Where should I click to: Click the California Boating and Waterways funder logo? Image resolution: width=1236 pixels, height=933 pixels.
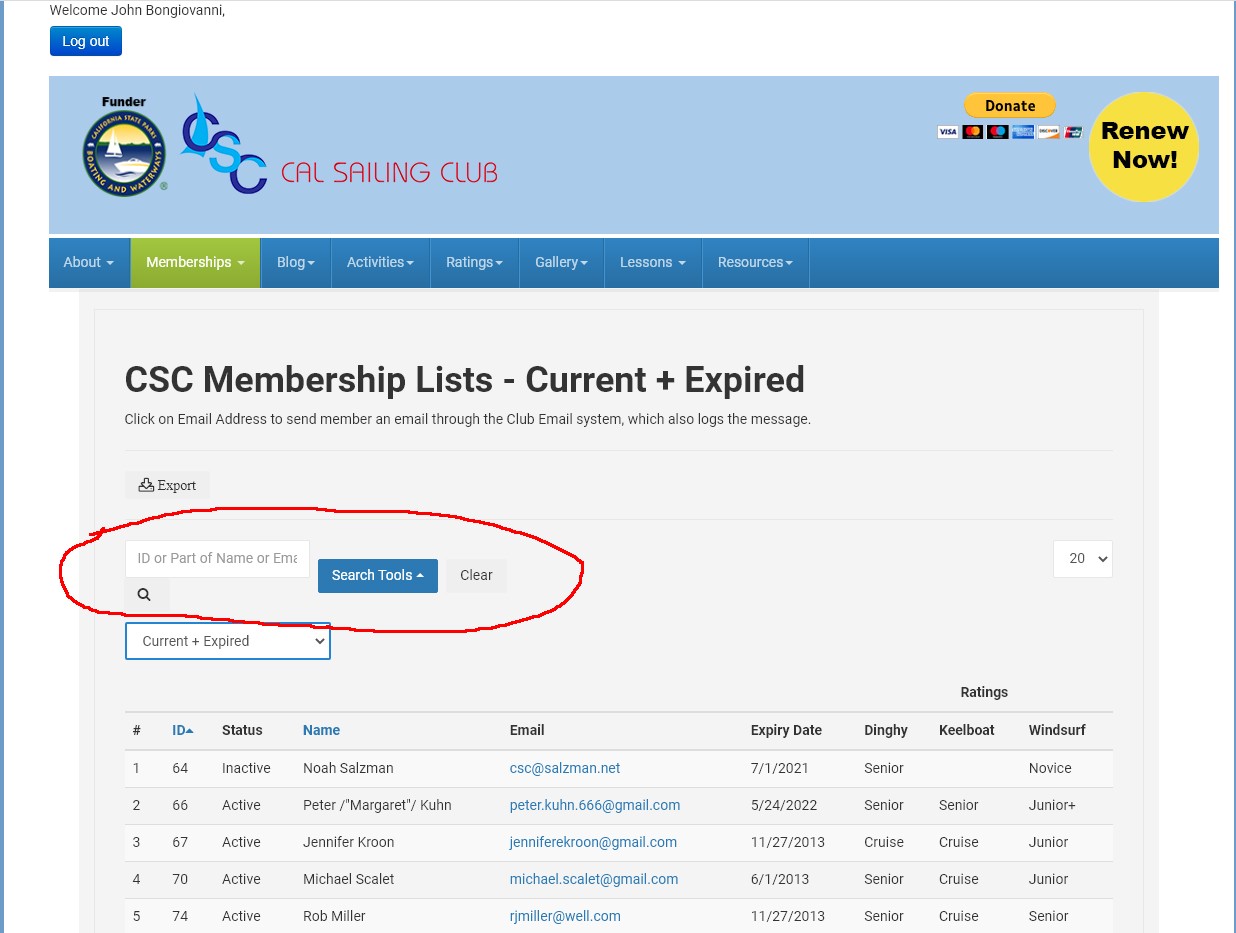click(125, 147)
